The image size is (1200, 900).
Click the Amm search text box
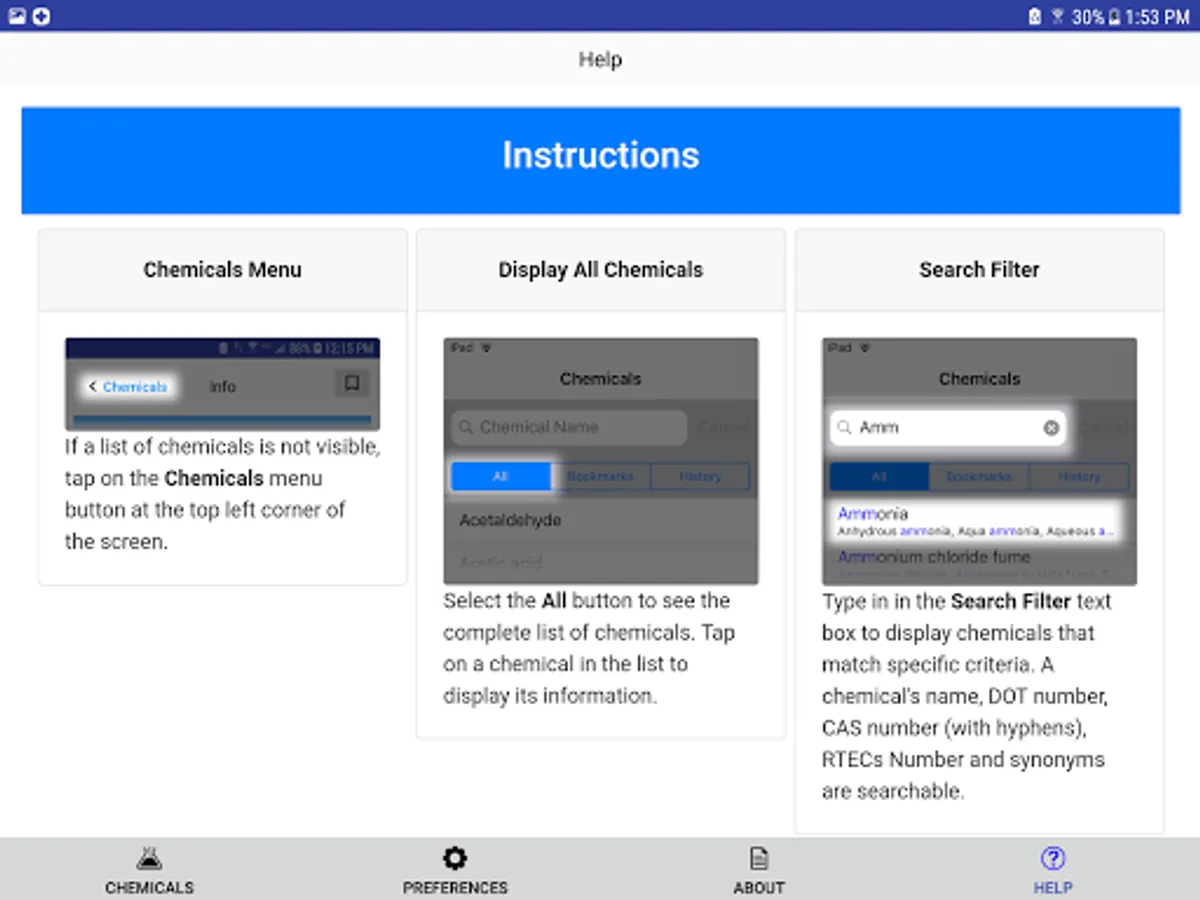point(947,427)
